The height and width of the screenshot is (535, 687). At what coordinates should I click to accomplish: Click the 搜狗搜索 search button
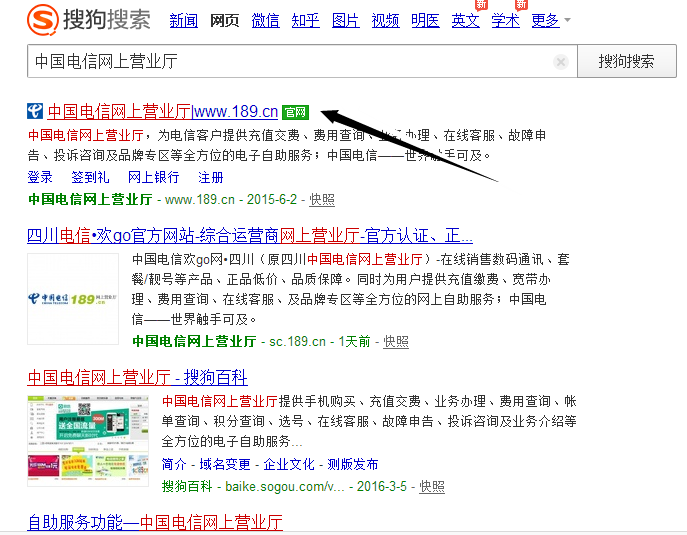627,61
